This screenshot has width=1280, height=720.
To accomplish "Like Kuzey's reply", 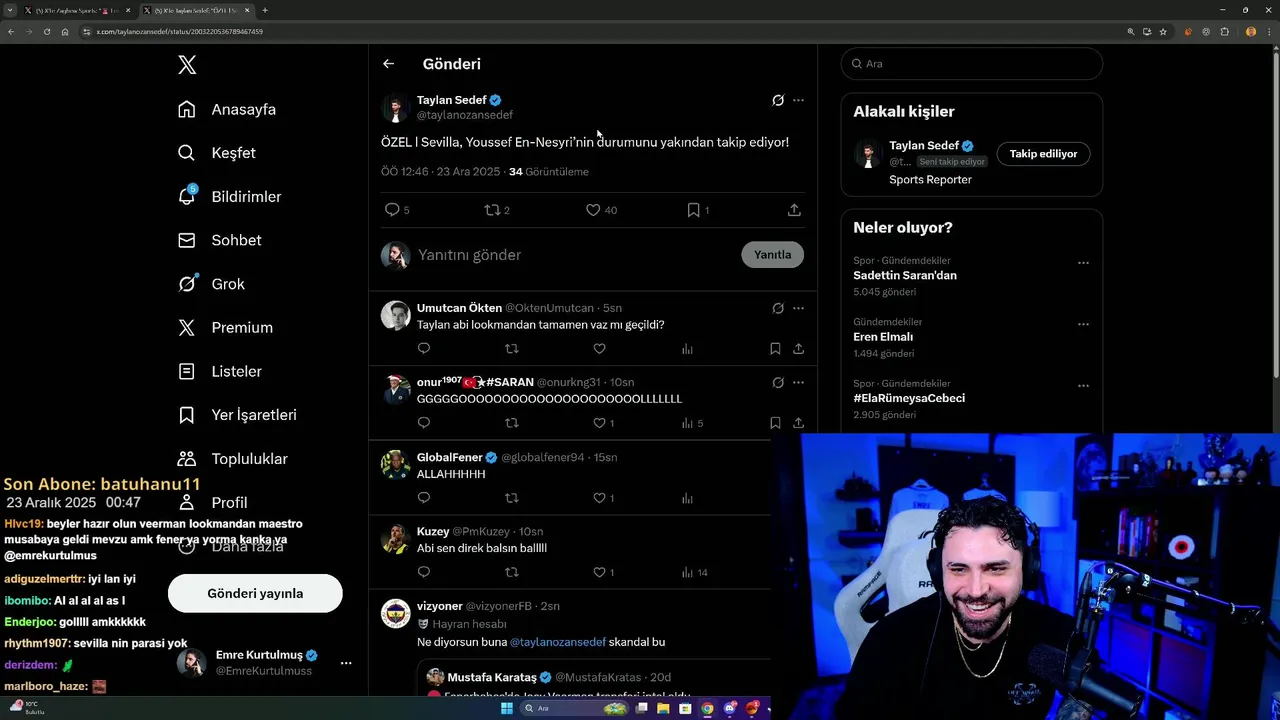I will [599, 572].
